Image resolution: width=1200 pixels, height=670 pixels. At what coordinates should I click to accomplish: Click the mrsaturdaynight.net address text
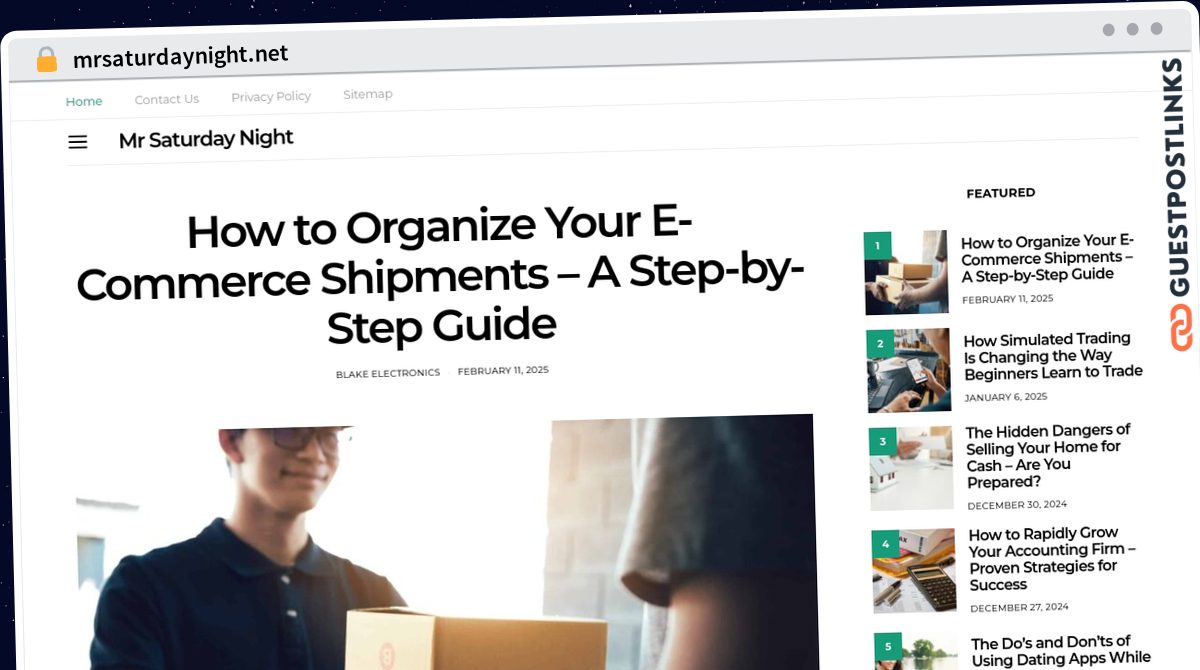tap(181, 57)
